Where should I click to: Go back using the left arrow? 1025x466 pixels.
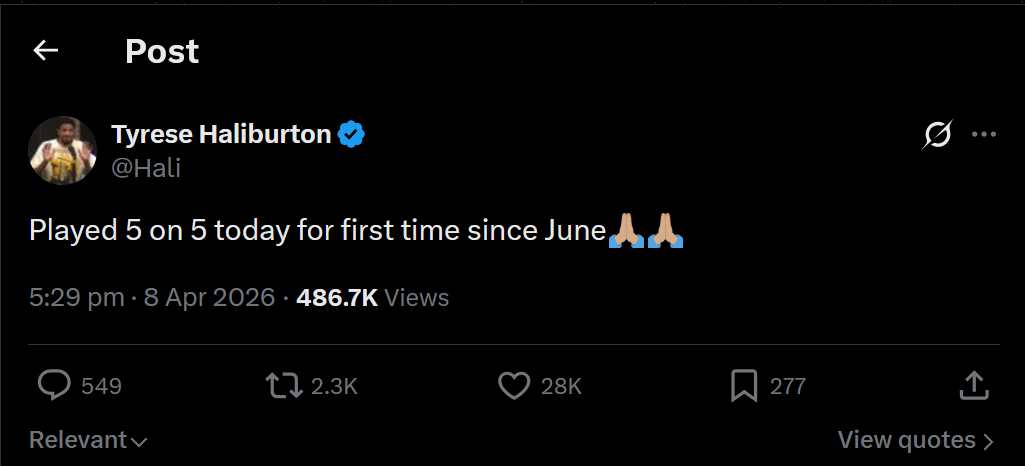46,50
